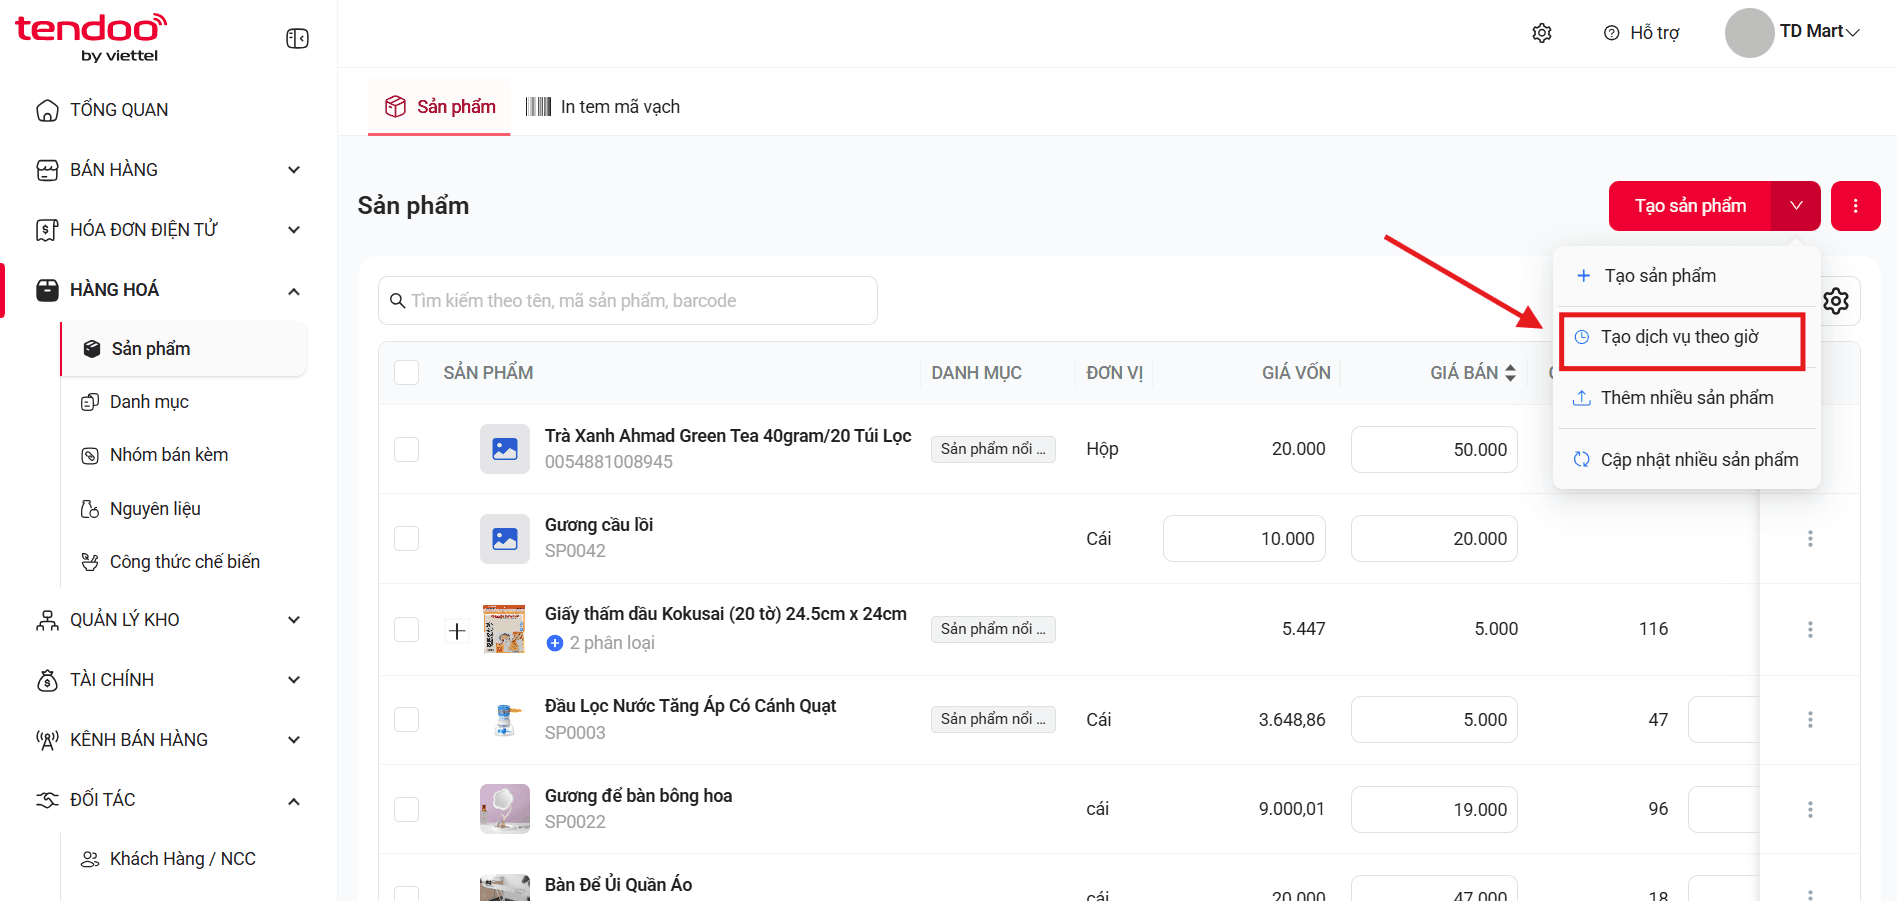
Task: Click the red Tạo sản phẩm button
Action: click(1690, 206)
